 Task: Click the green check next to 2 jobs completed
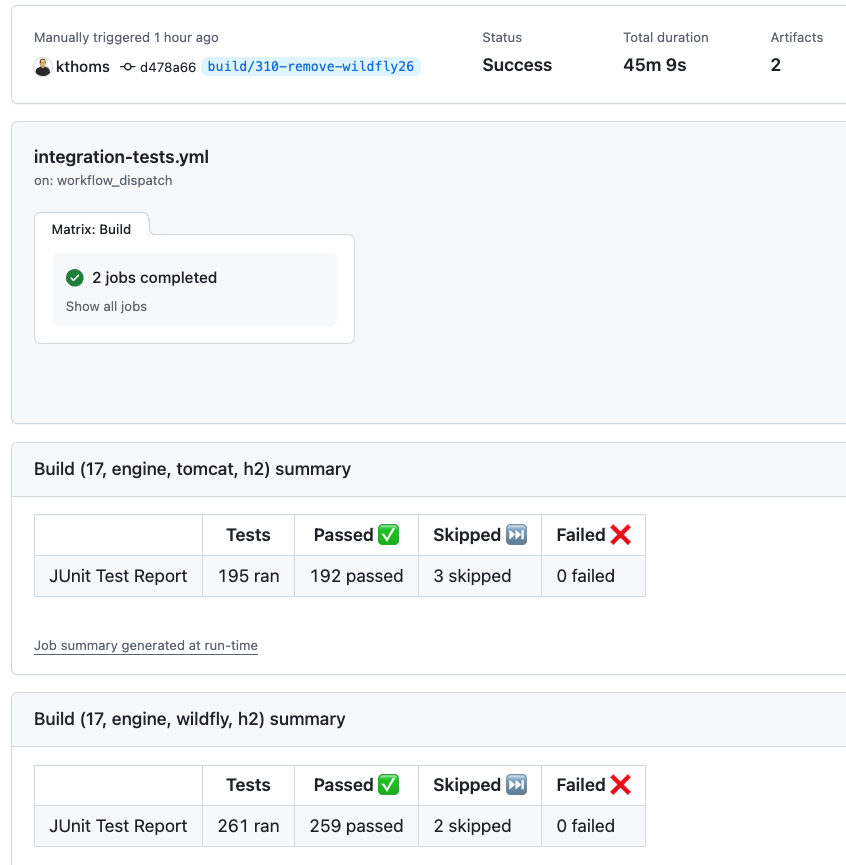75,278
